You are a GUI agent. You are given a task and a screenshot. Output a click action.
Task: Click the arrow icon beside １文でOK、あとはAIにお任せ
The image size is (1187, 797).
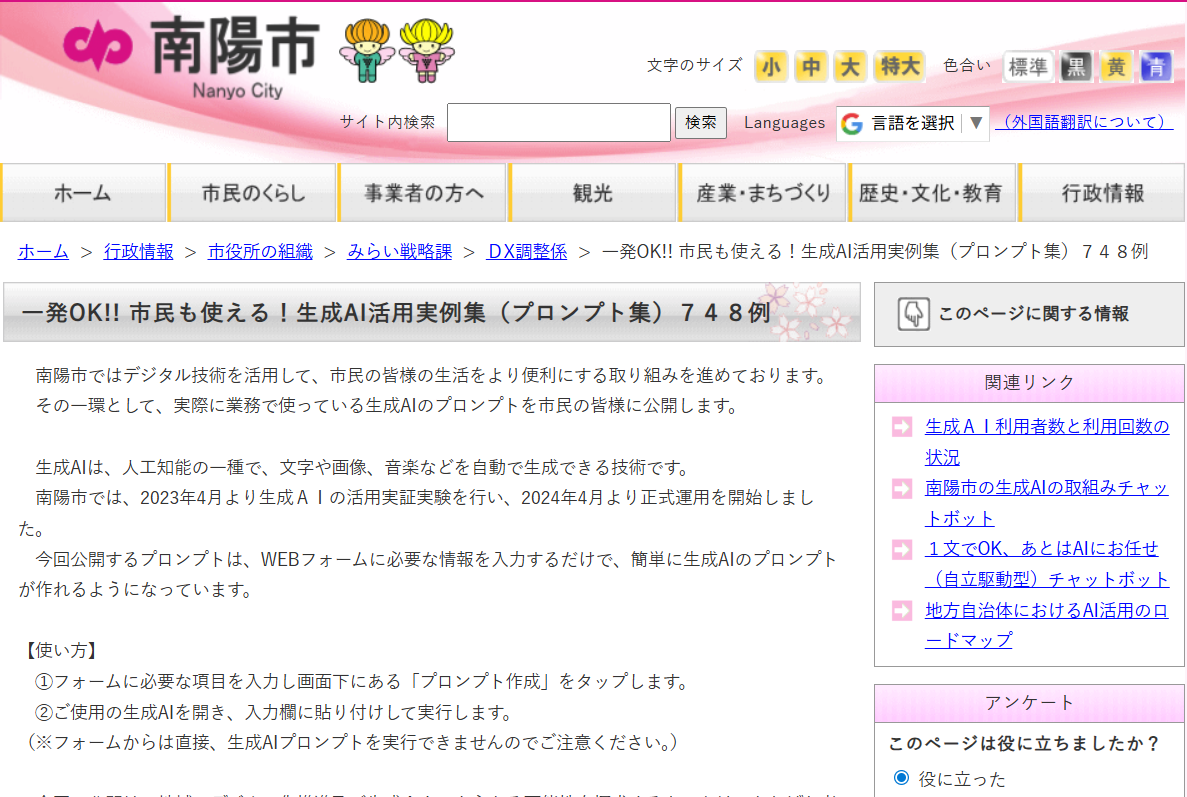(901, 550)
